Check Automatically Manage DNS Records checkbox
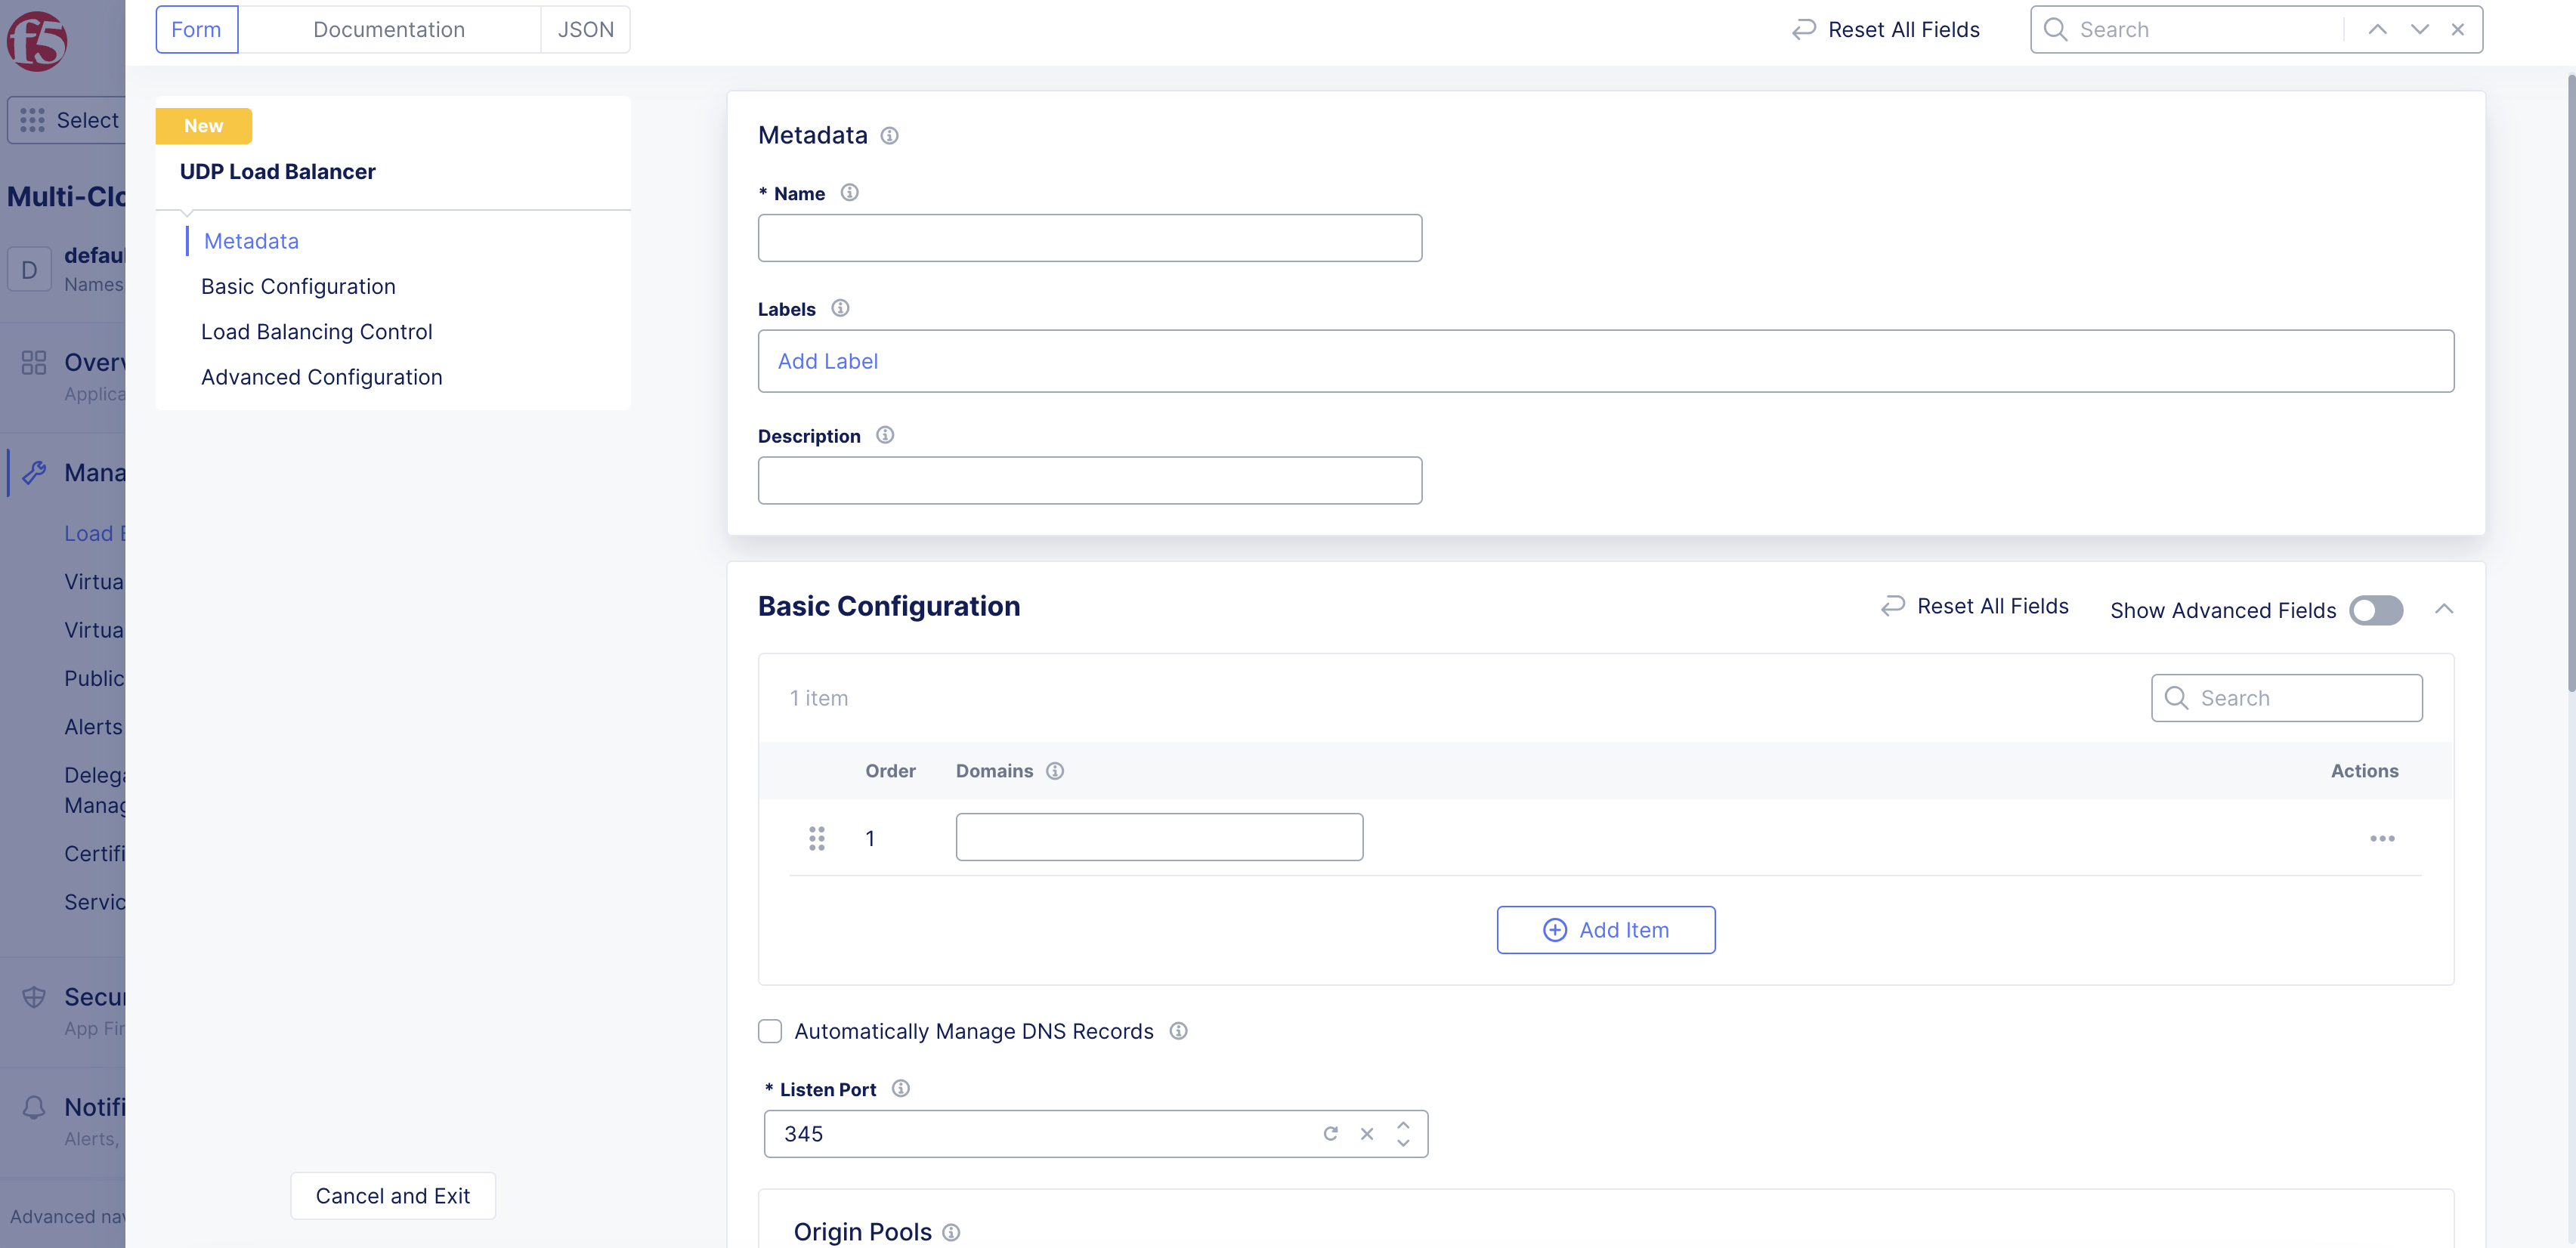Image resolution: width=2576 pixels, height=1248 pixels. (769, 1031)
